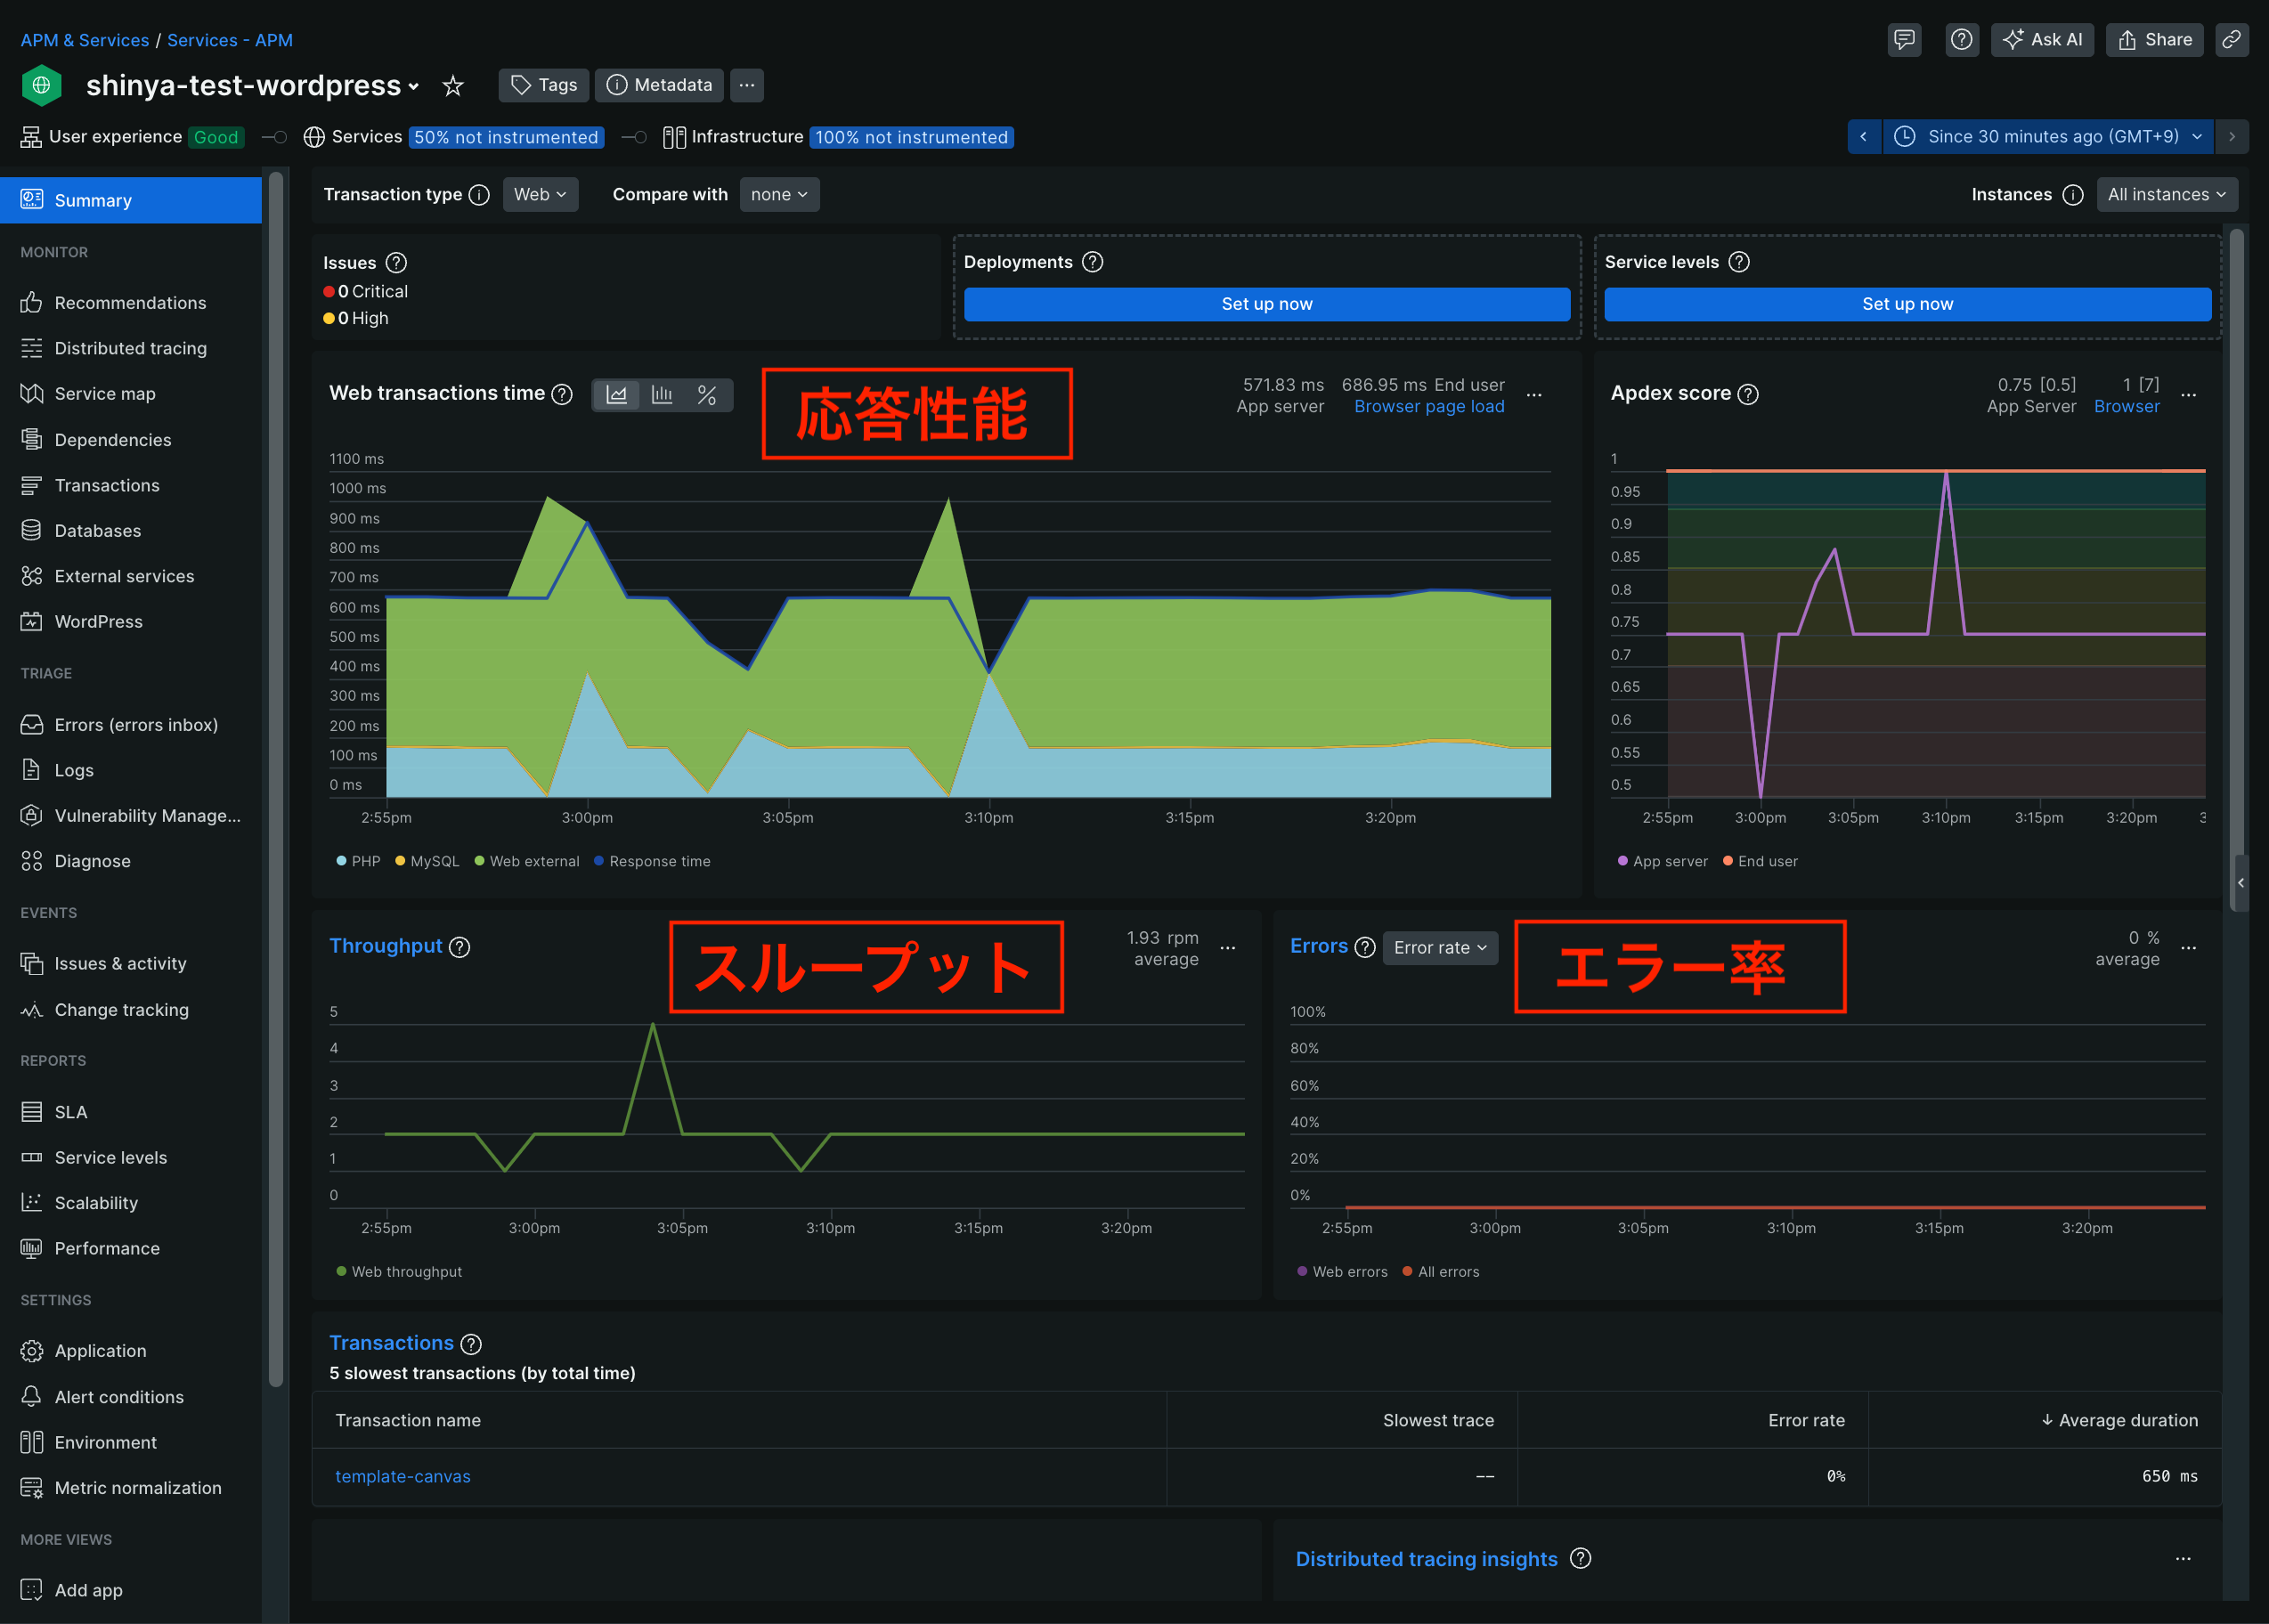
Task: Copy the page permalink
Action: (x=2232, y=39)
